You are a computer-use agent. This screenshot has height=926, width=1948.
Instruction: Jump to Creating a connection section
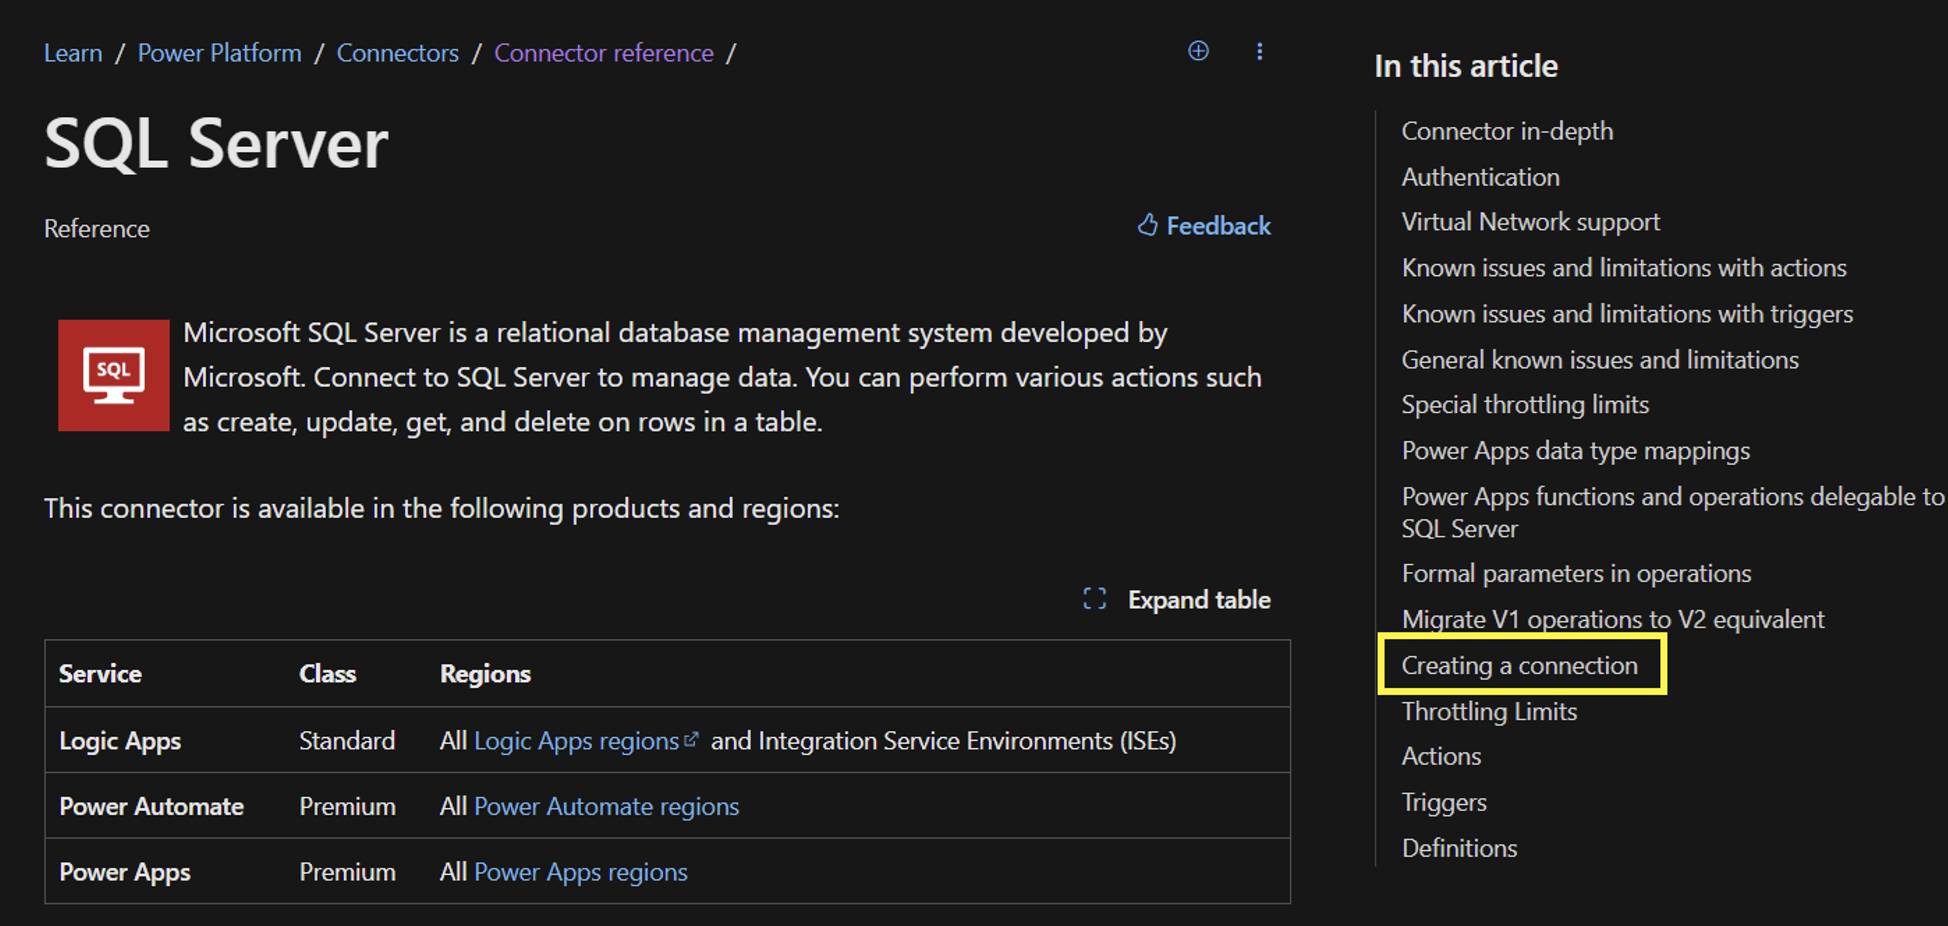pyautogui.click(x=1519, y=666)
